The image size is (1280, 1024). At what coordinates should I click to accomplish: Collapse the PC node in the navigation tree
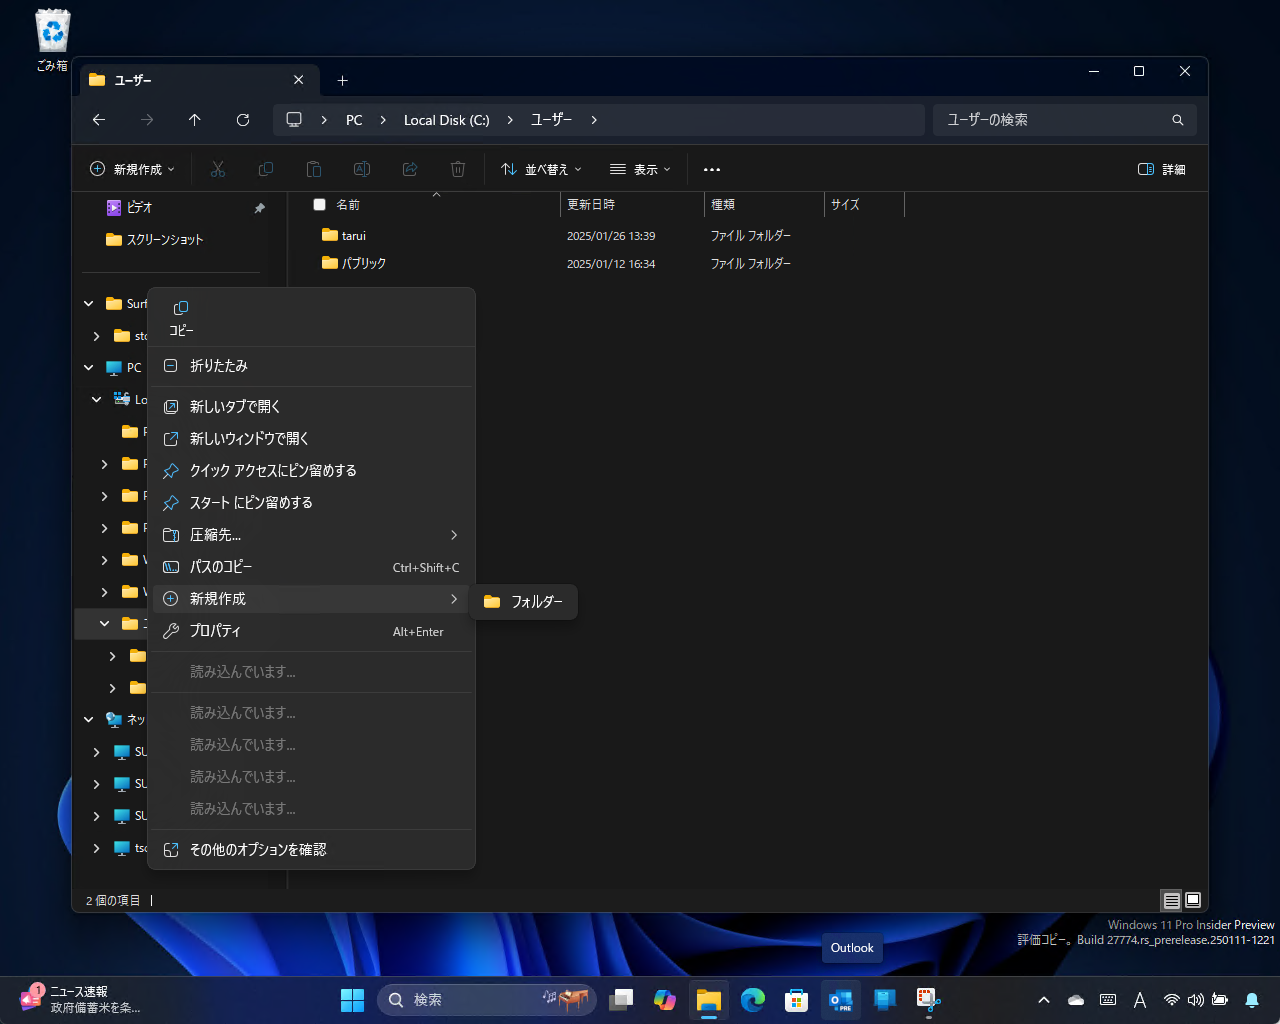click(88, 367)
